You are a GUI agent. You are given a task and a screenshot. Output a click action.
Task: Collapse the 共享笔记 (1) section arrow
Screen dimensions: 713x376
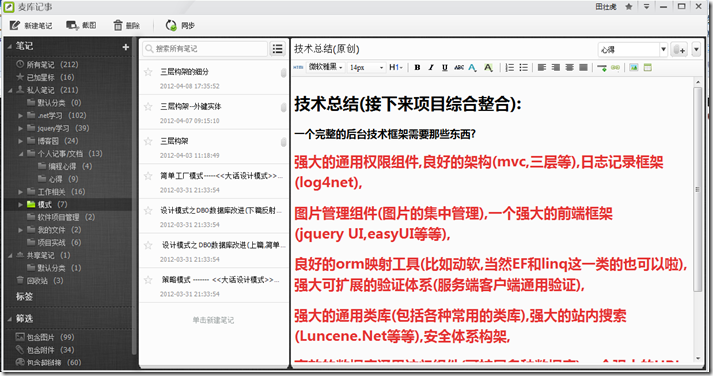coord(10,256)
